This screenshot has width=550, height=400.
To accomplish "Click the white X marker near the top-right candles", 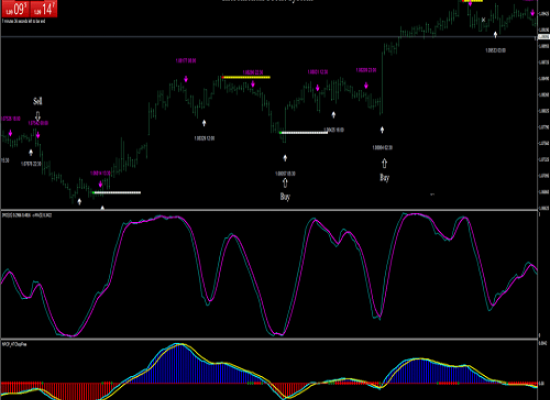I will 483,20.
